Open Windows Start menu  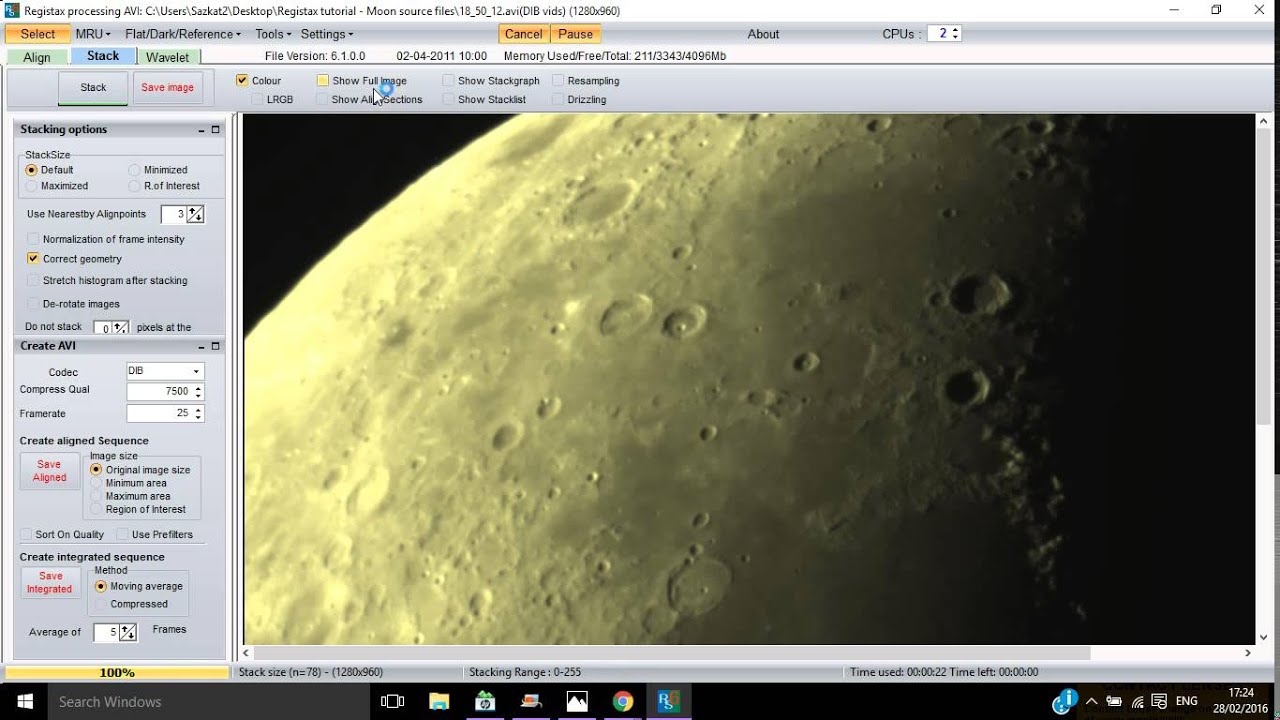coord(24,701)
